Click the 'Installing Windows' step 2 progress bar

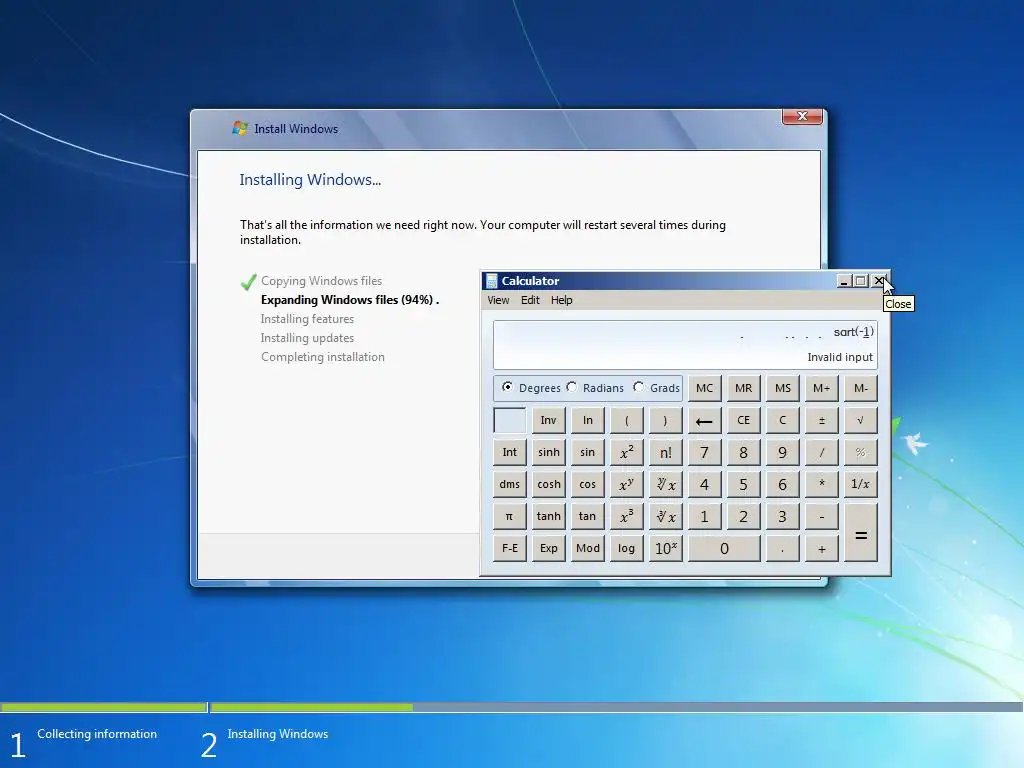(x=616, y=707)
